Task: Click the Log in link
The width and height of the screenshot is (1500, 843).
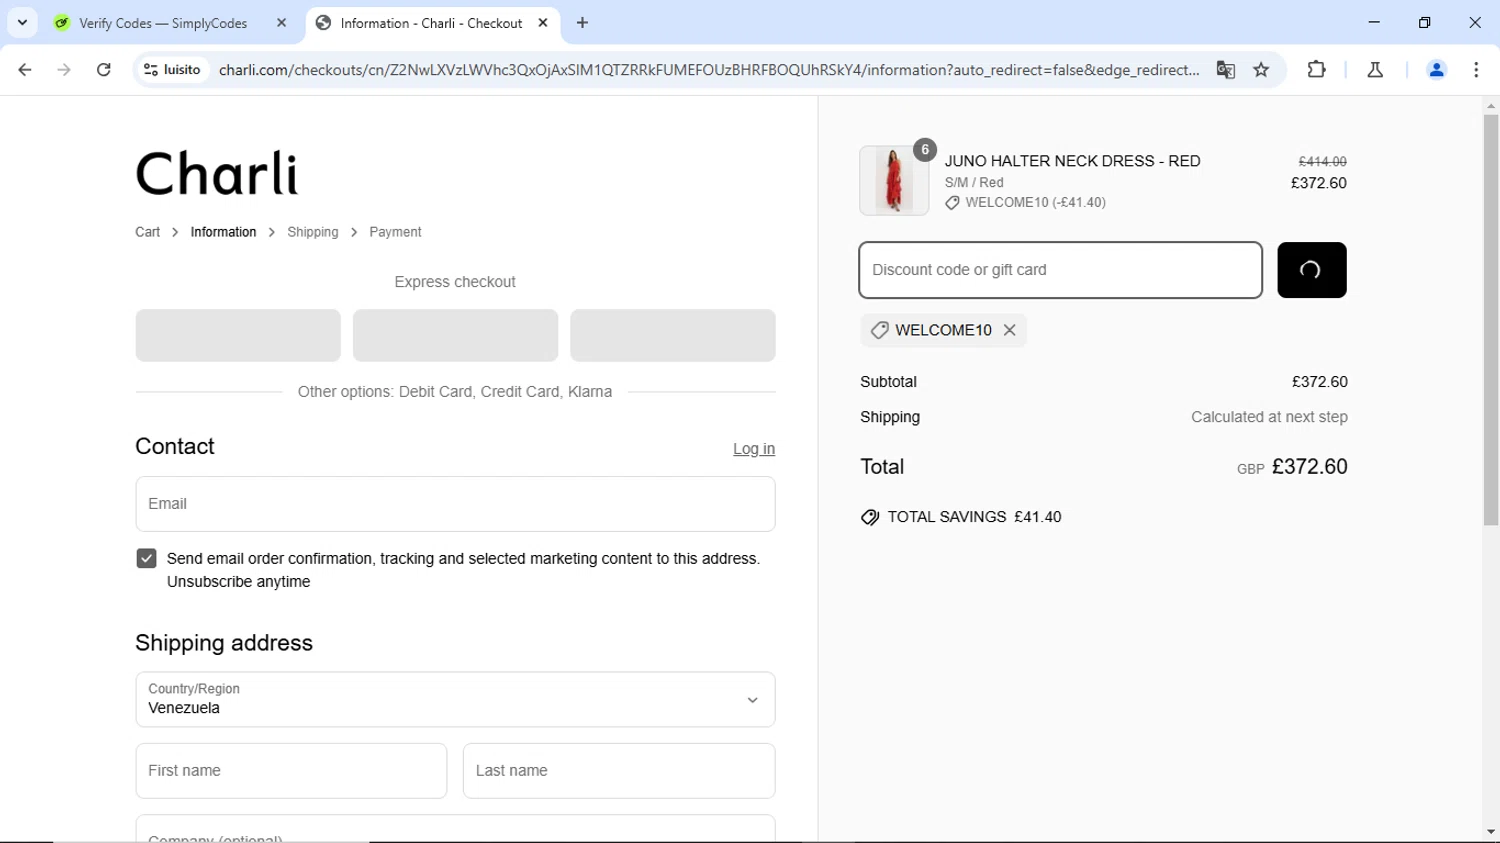Action: pos(754,449)
